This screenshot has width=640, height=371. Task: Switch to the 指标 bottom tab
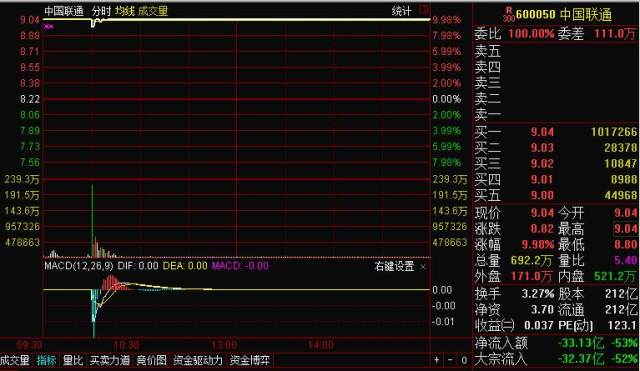tap(47, 360)
